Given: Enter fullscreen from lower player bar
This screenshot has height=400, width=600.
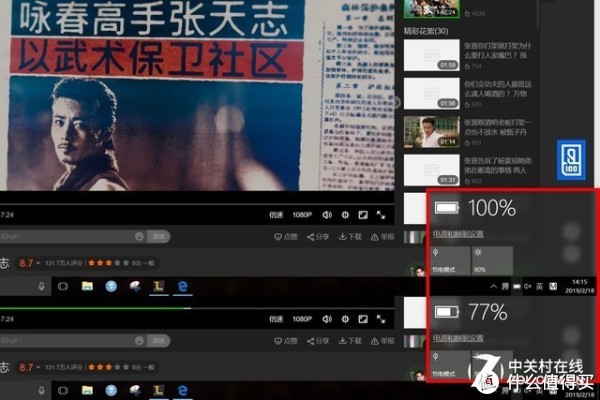Looking at the screenshot, I should [381, 319].
